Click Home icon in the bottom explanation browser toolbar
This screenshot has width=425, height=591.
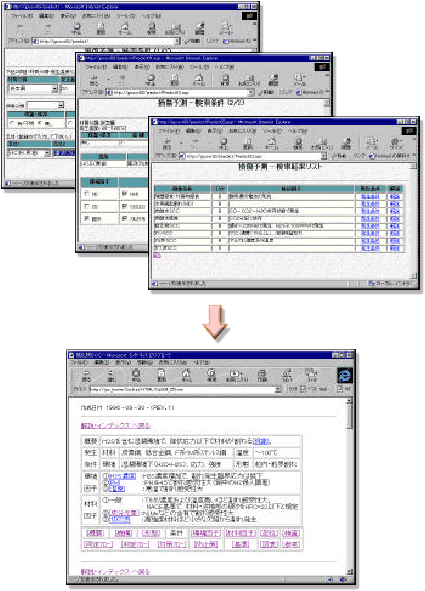pyautogui.click(x=186, y=375)
